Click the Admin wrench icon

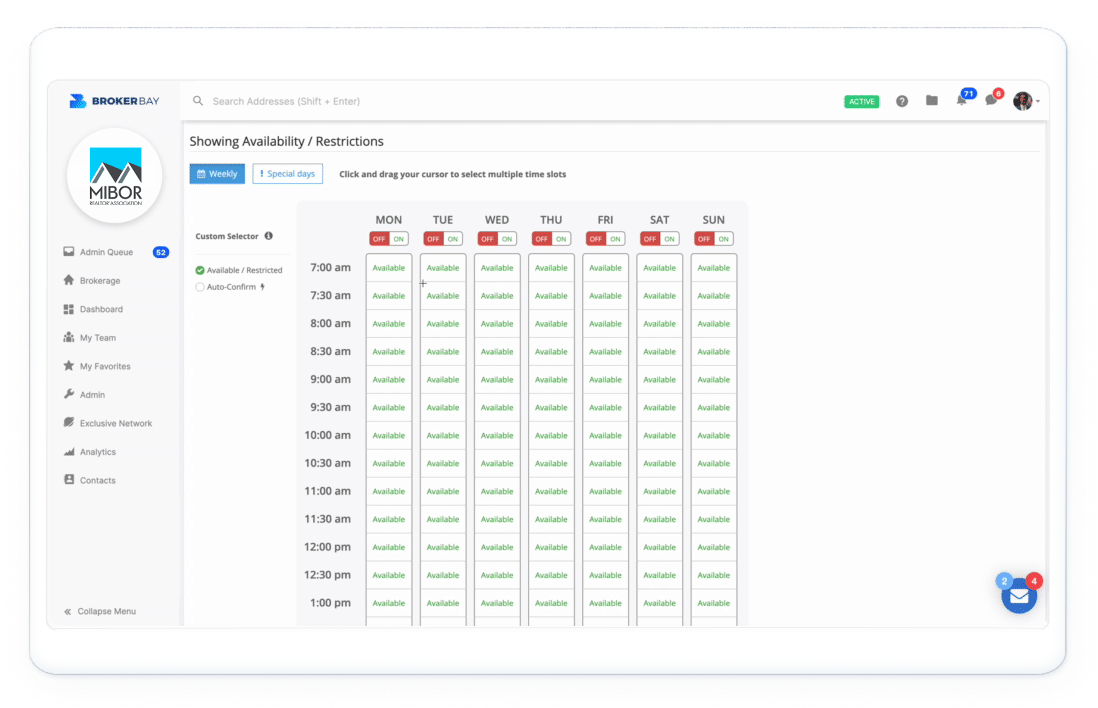(69, 394)
